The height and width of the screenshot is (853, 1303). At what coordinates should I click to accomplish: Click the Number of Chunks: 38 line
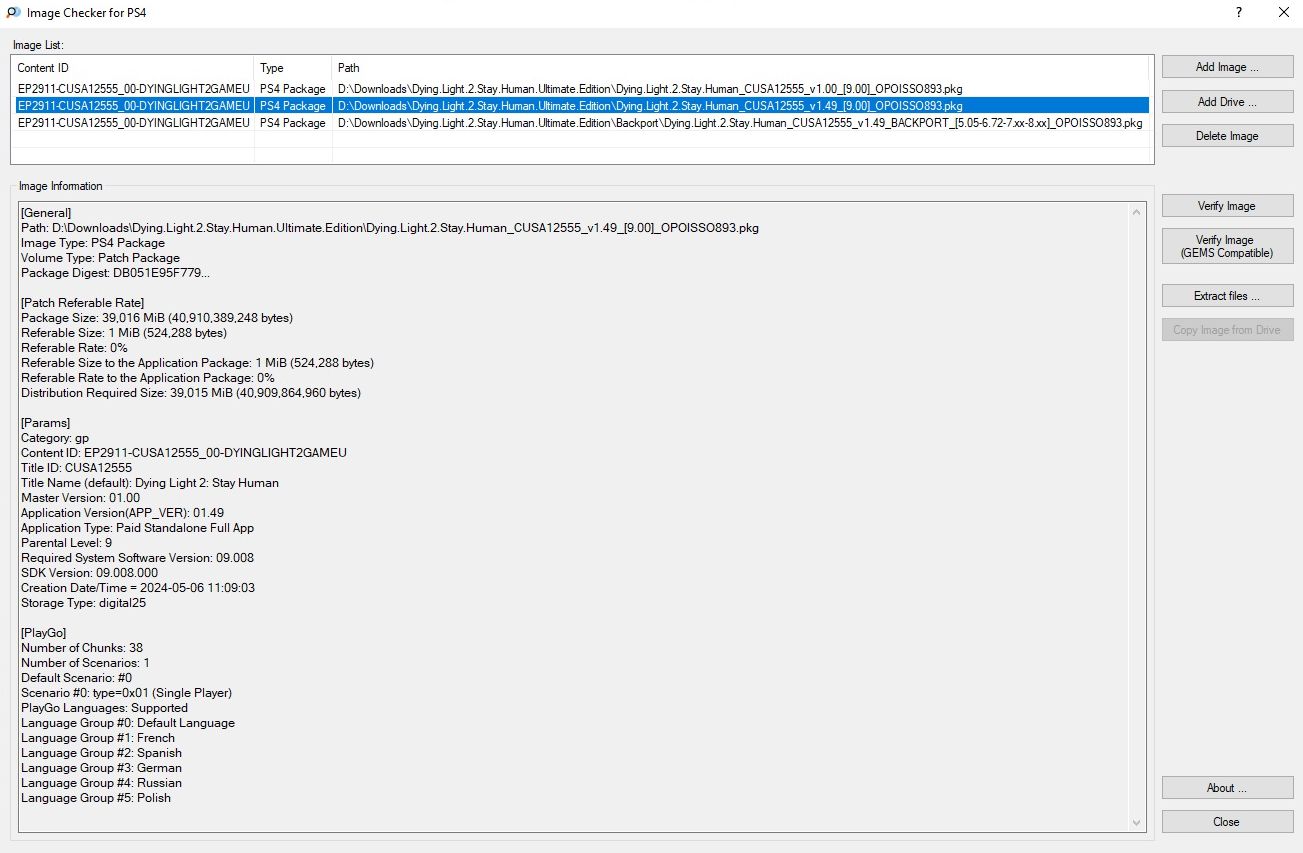coord(82,648)
